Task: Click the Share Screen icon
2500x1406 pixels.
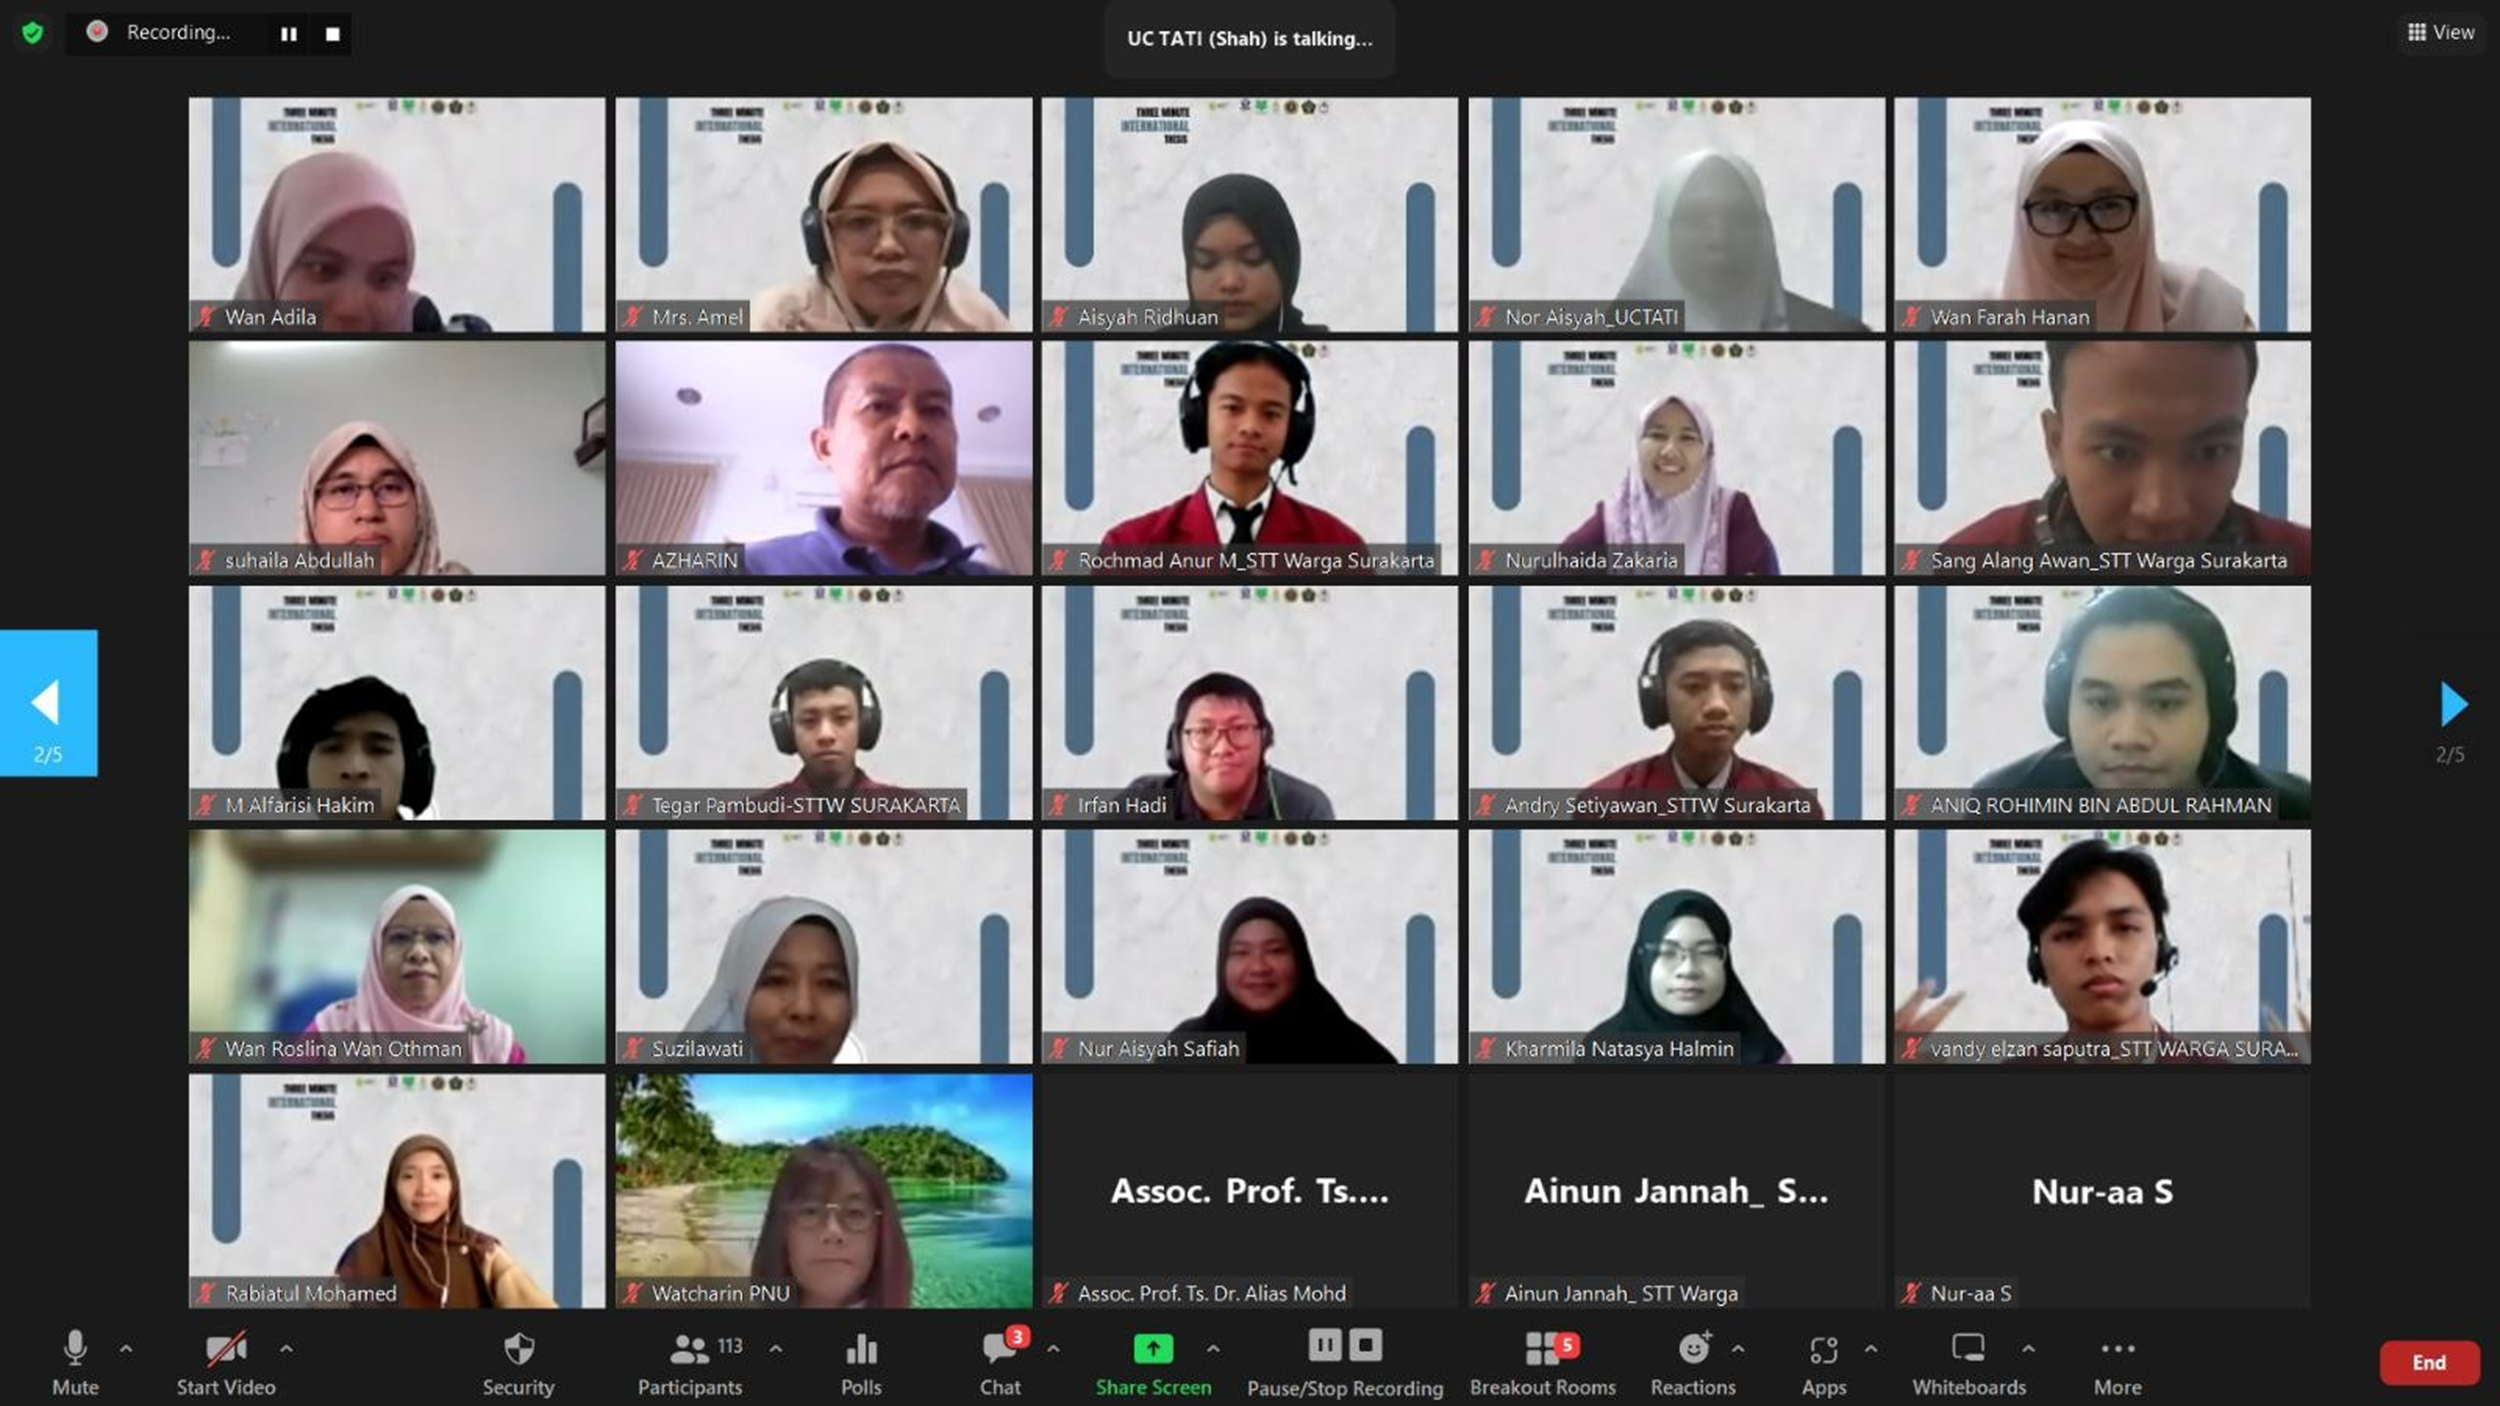Action: [1152, 1350]
